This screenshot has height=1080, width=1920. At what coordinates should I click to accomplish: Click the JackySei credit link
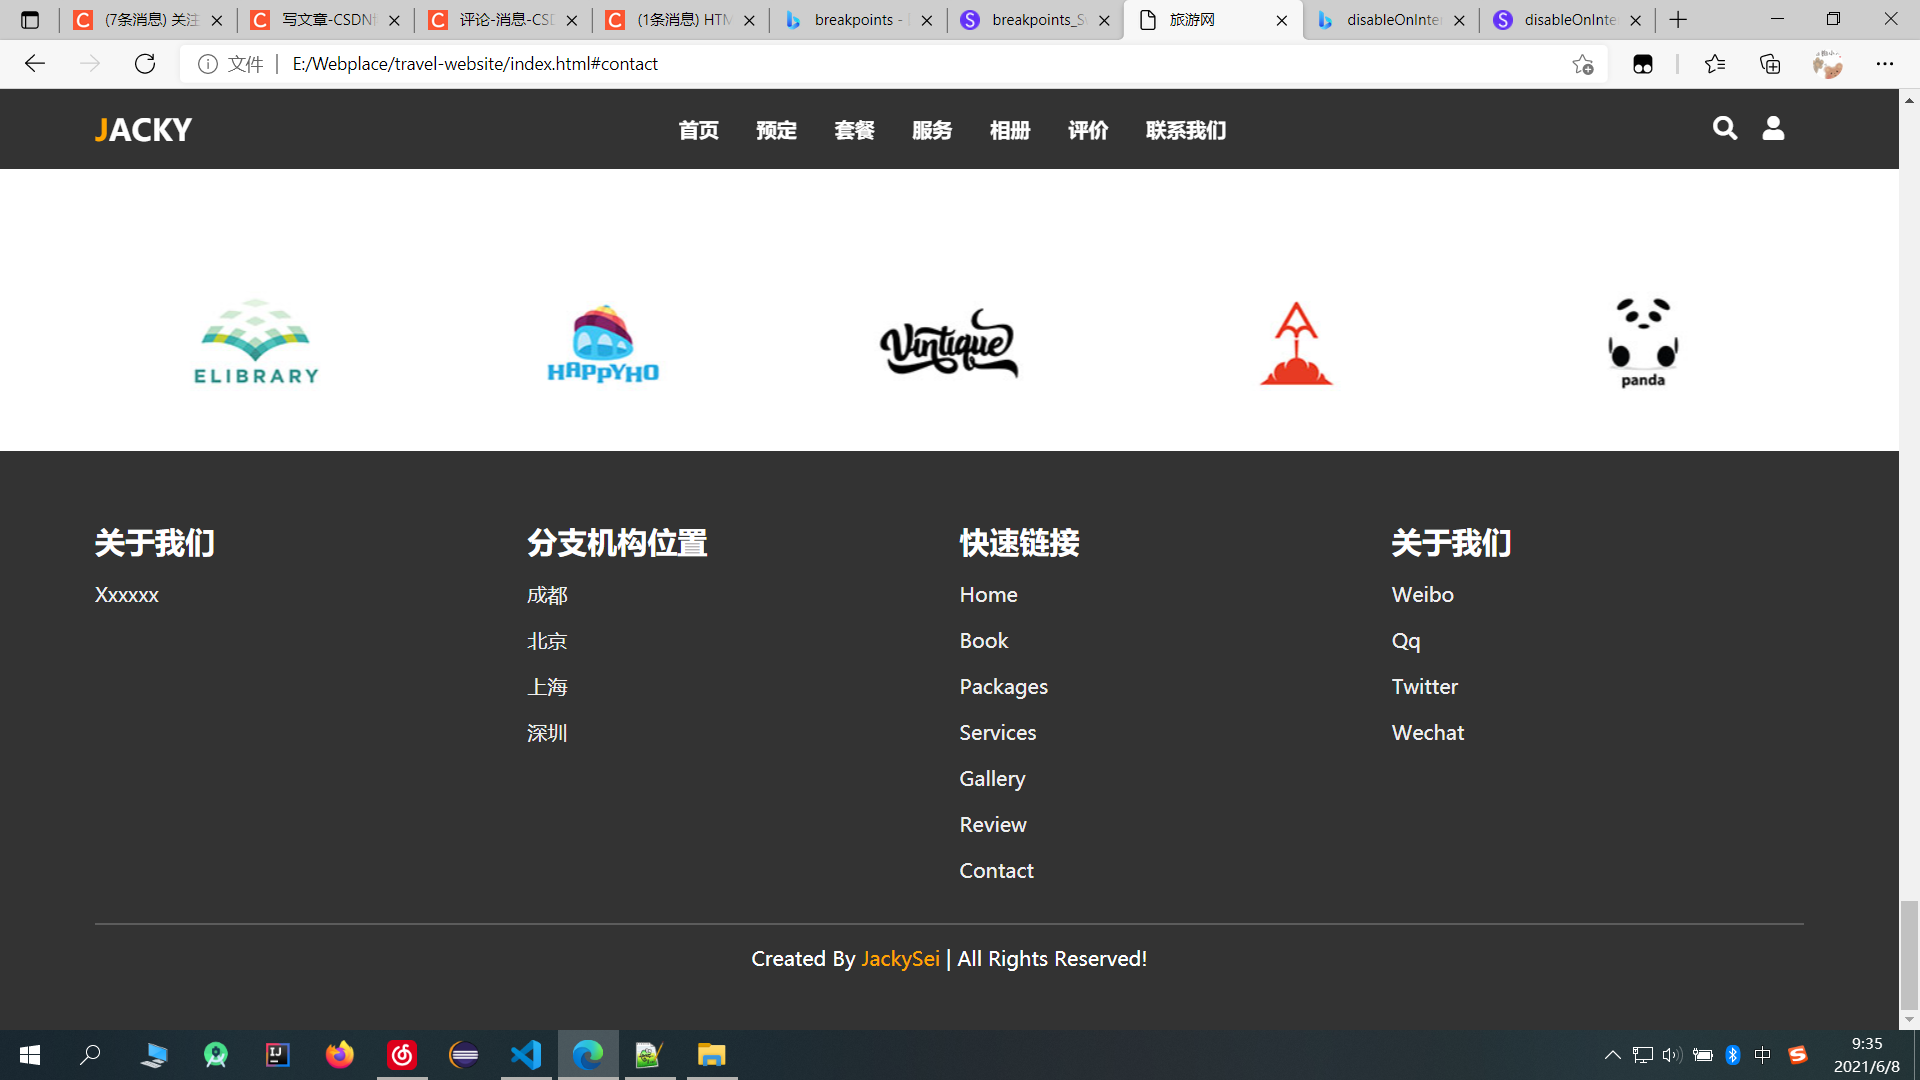900,958
